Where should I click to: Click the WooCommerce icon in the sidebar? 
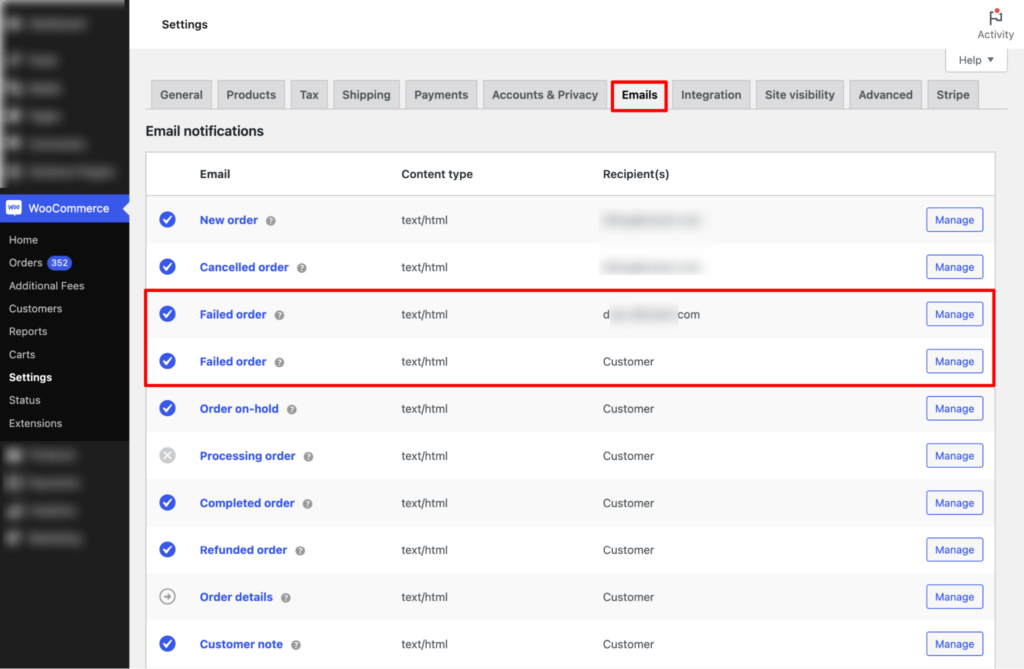pyautogui.click(x=14, y=208)
